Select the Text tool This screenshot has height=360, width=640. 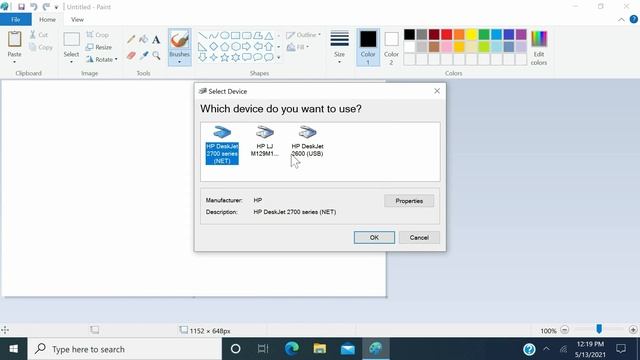tap(156, 40)
